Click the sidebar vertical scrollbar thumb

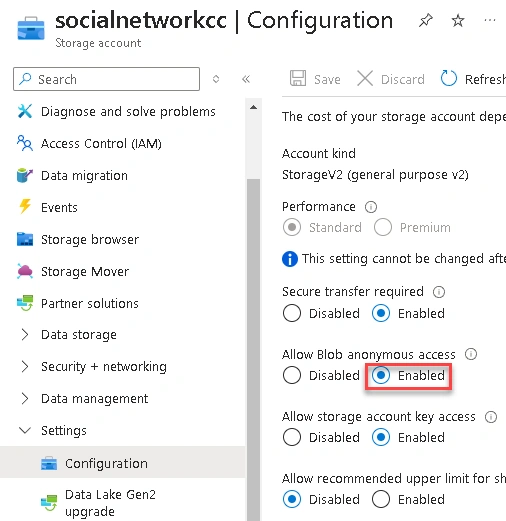point(253,350)
